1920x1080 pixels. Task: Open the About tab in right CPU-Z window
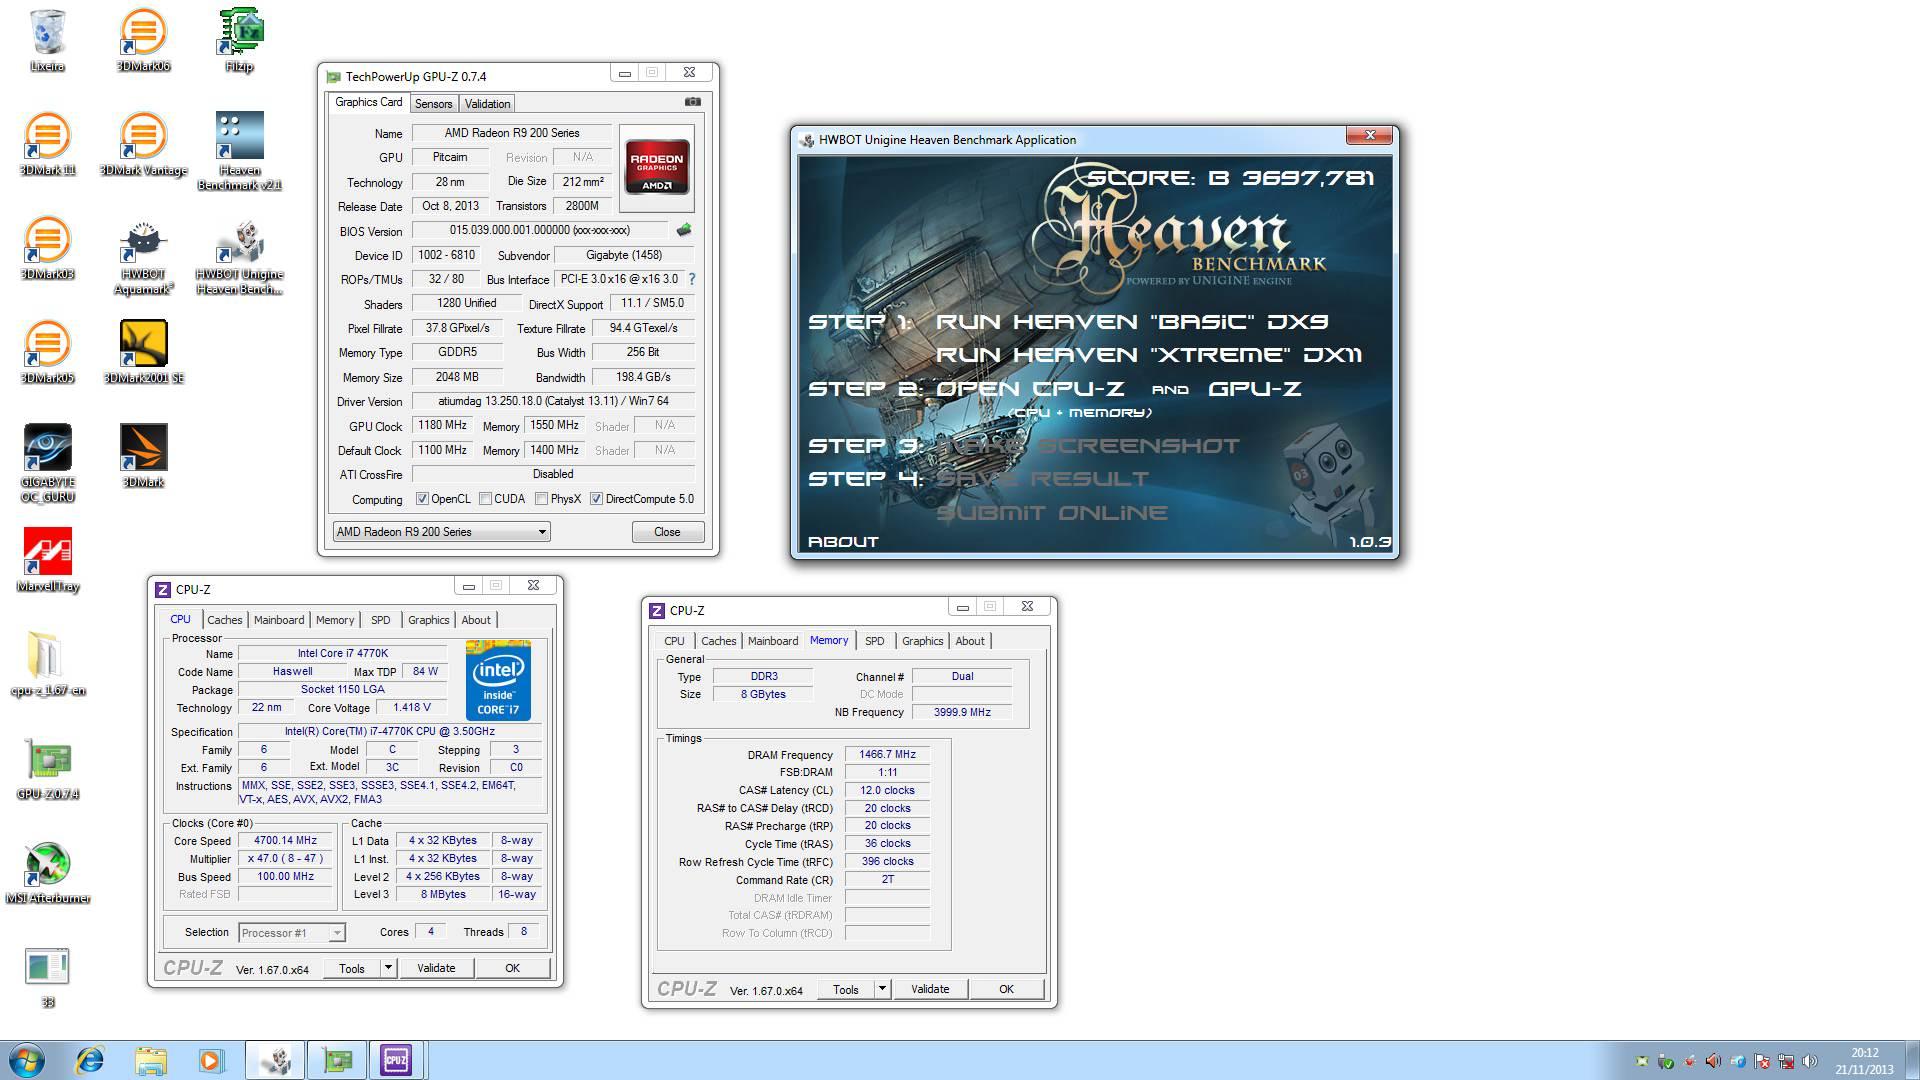pyautogui.click(x=970, y=641)
